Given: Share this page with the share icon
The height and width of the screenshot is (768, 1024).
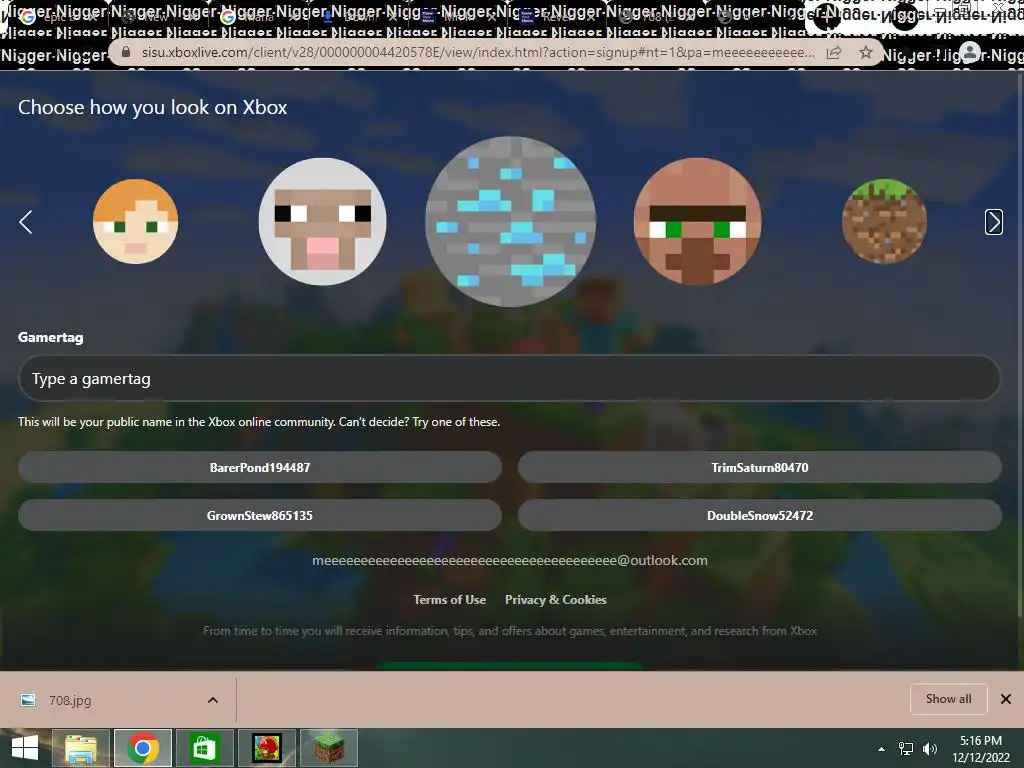Looking at the screenshot, I should pyautogui.click(x=834, y=53).
